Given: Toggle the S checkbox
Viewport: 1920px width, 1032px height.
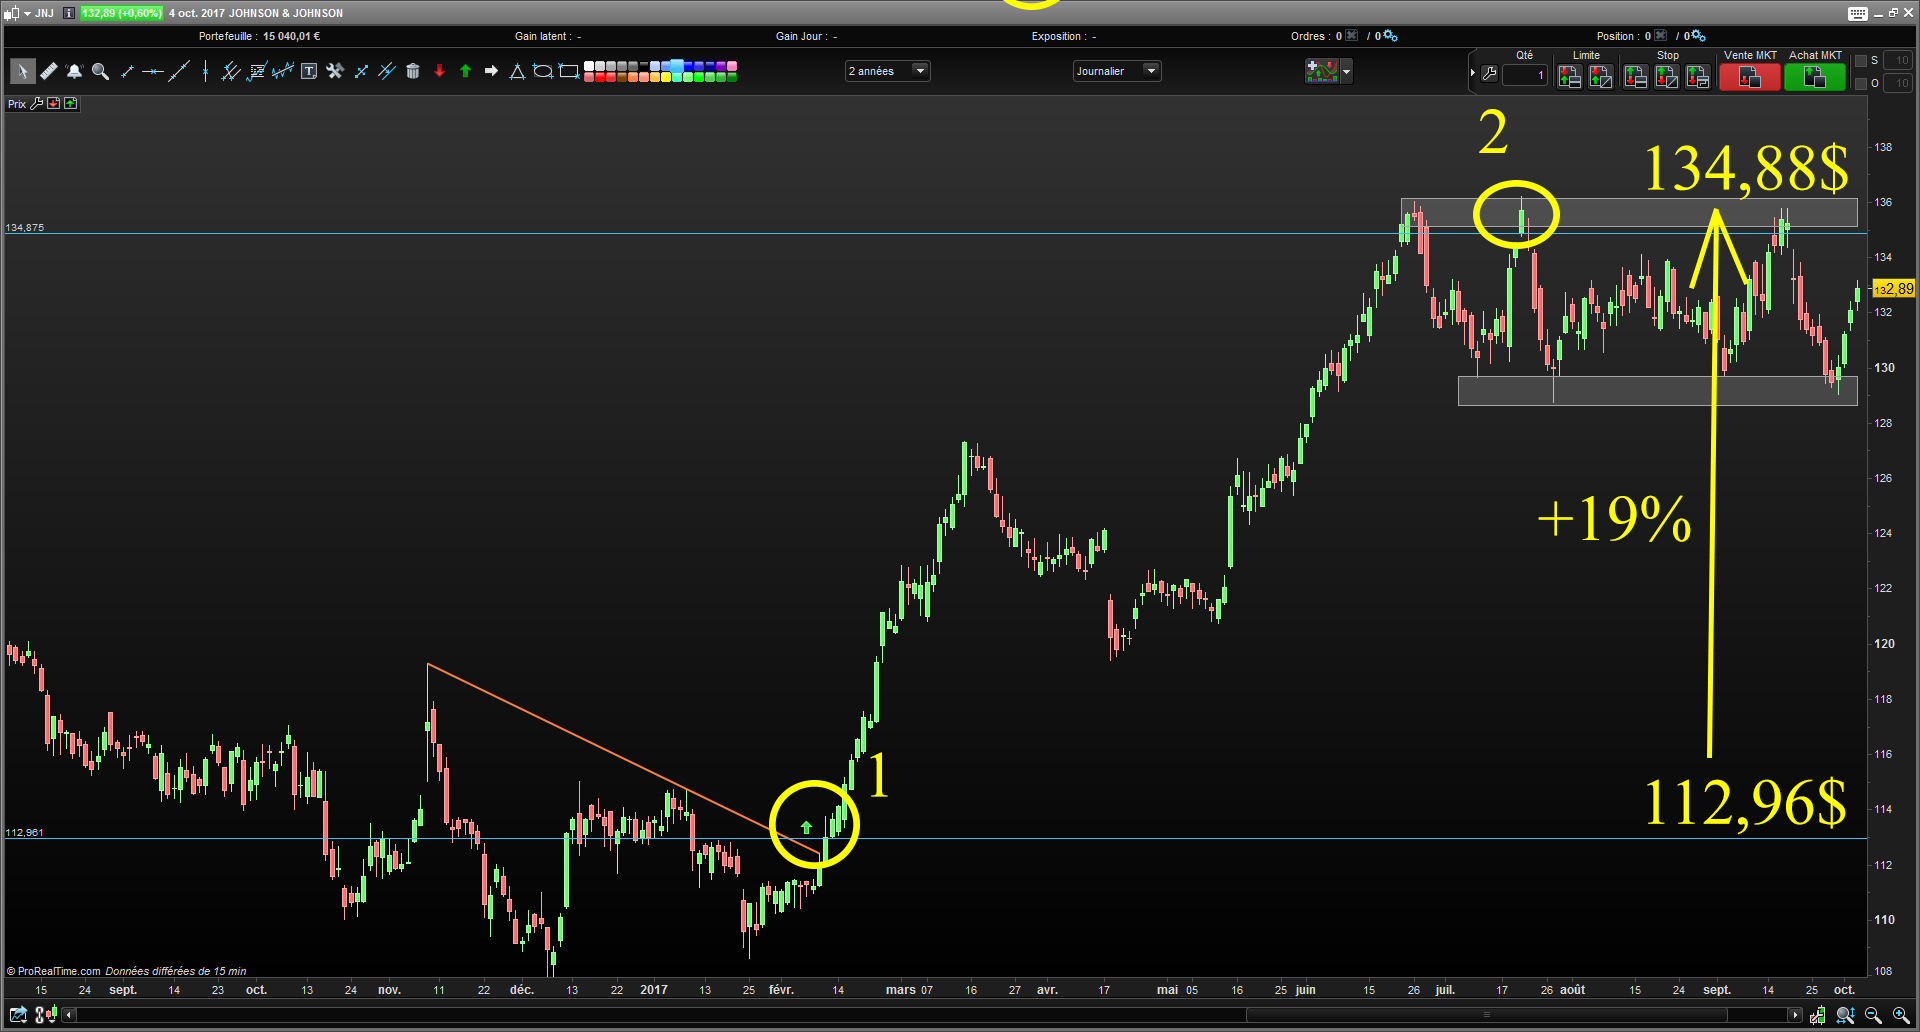Looking at the screenshot, I should click(1861, 61).
